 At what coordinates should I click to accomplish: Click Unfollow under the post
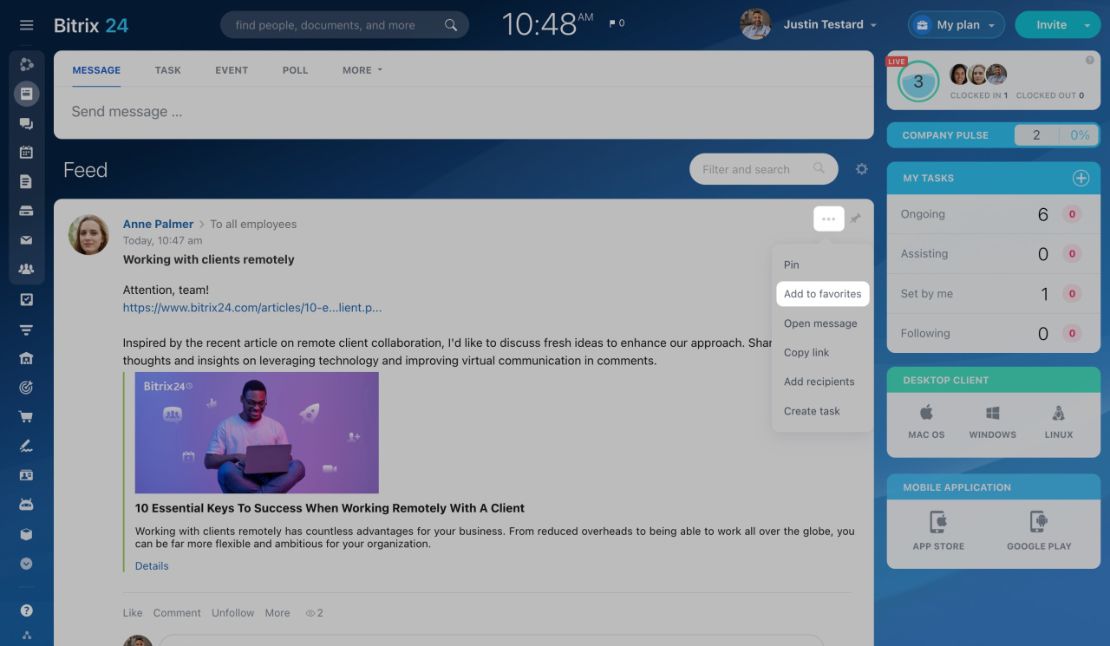(x=232, y=613)
